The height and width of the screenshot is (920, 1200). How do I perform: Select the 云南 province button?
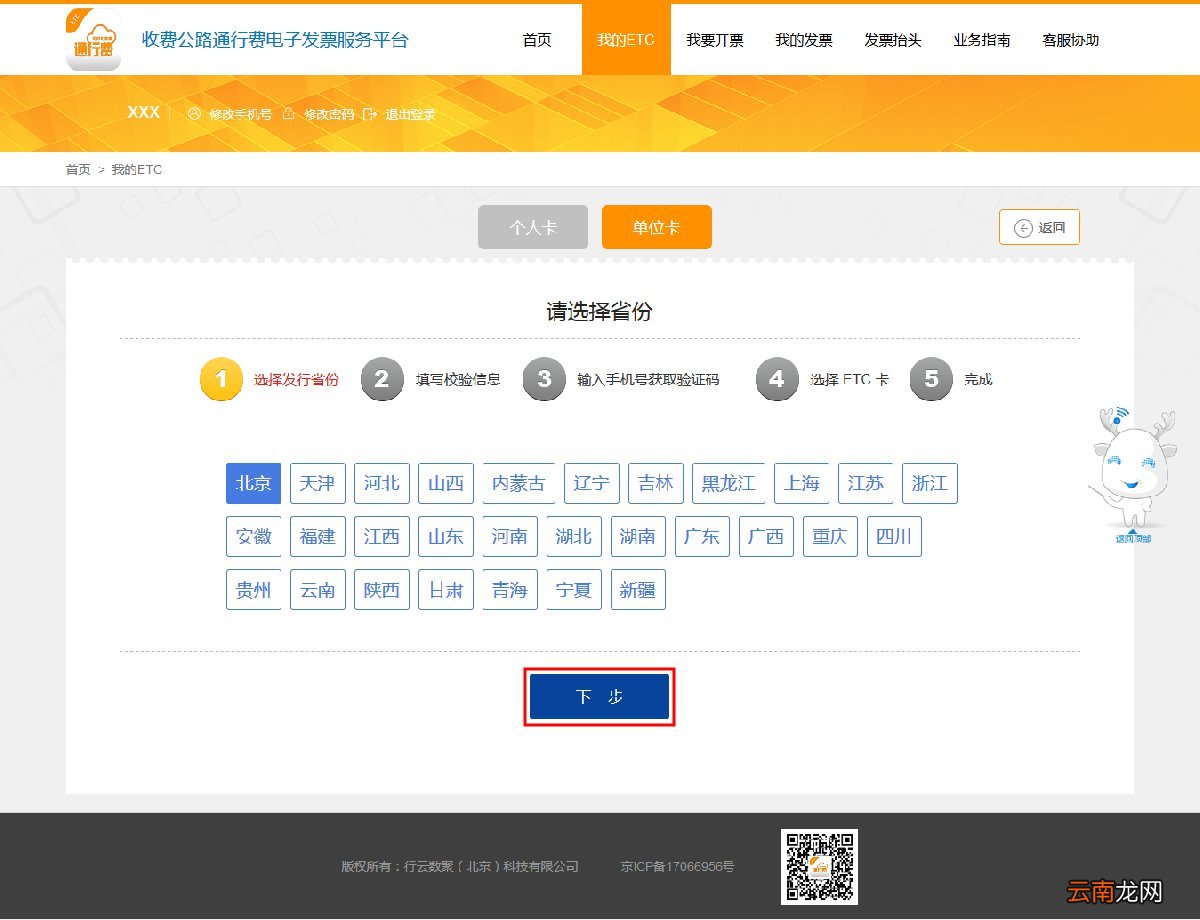[317, 590]
